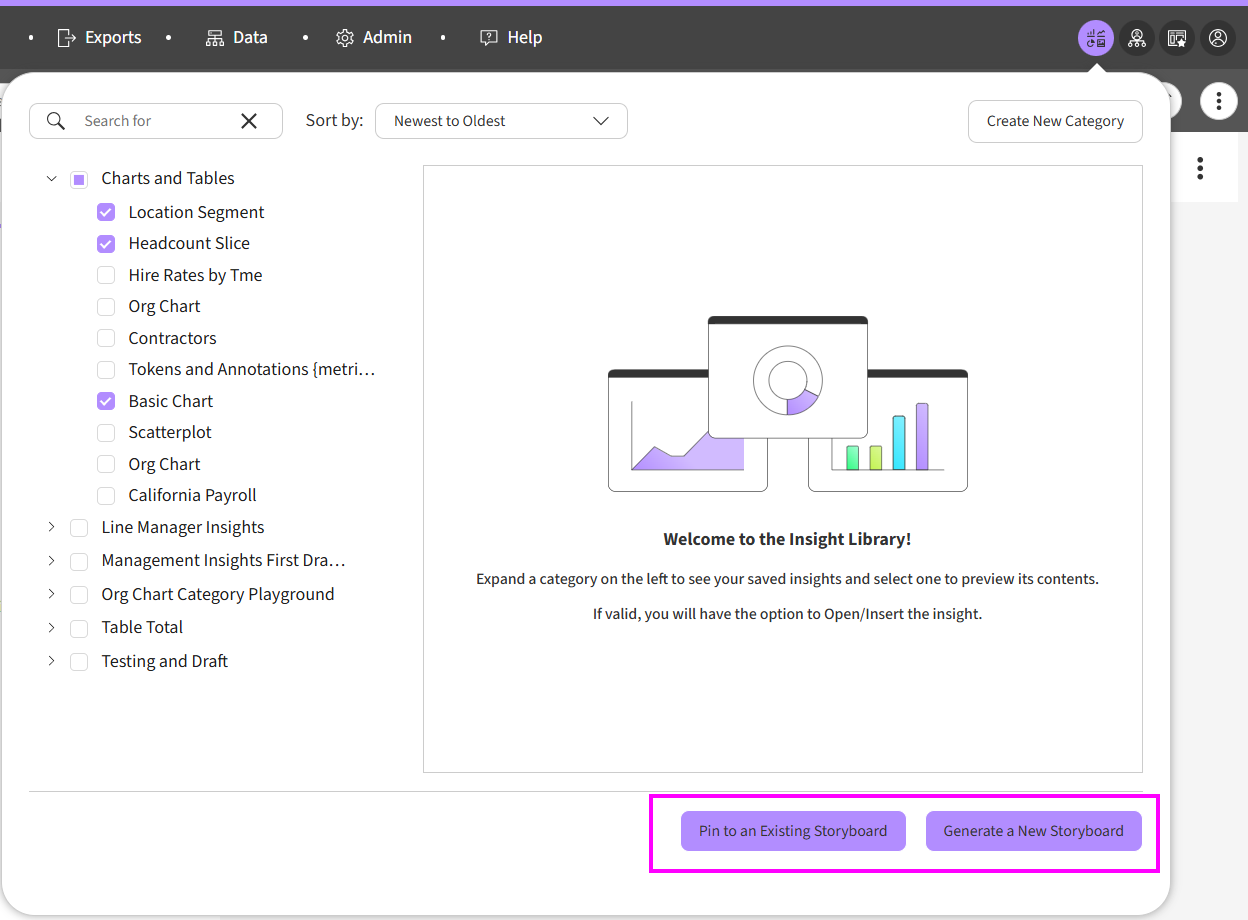Image resolution: width=1248 pixels, height=920 pixels.
Task: Open the lower three-dot options menu
Action: (x=1200, y=168)
